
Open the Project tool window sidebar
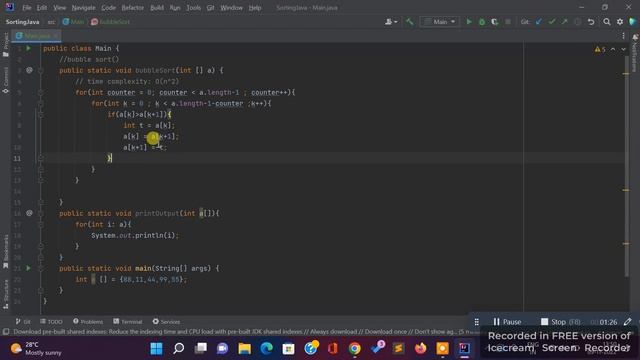pyautogui.click(x=6, y=45)
